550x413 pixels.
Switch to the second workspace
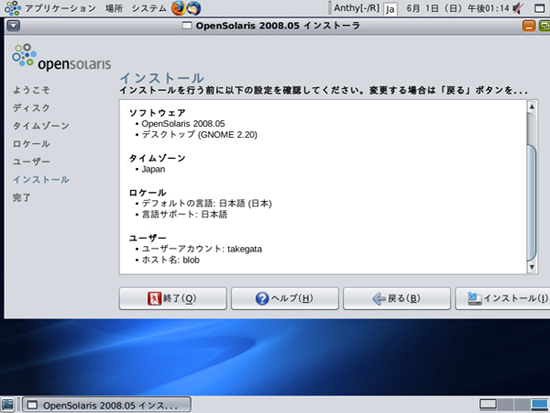[x=505, y=405]
